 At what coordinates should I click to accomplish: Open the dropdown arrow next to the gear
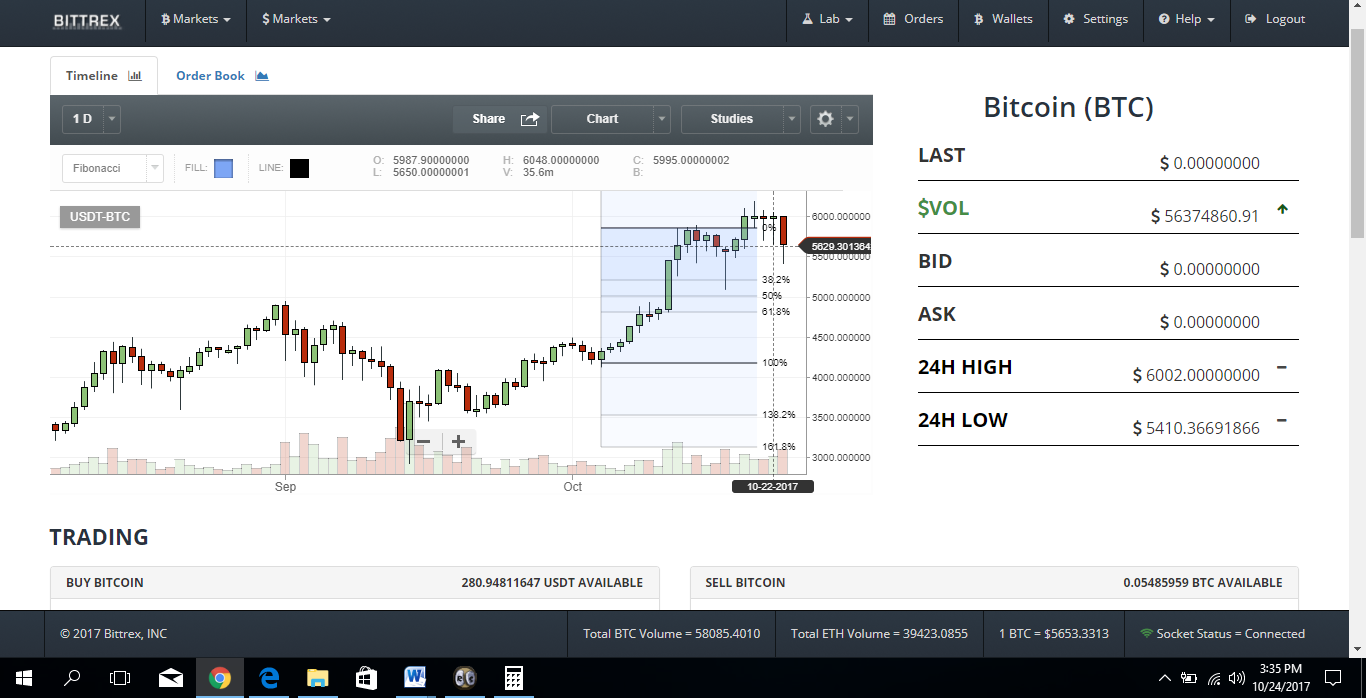(850, 119)
